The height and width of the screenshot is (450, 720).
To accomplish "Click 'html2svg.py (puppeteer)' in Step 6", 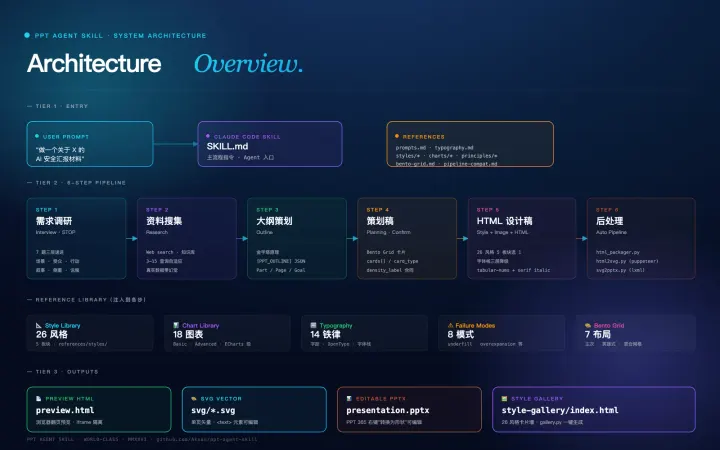I will pyautogui.click(x=627, y=261).
